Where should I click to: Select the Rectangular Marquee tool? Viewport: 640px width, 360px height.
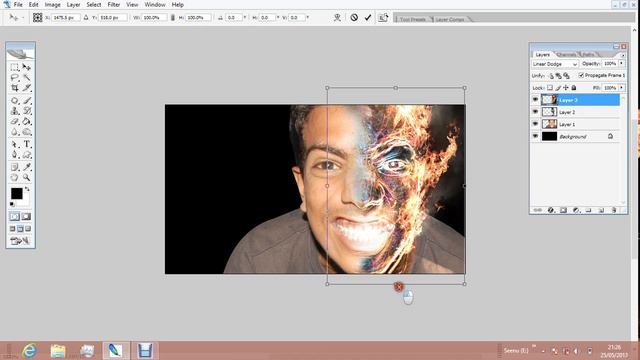point(15,67)
